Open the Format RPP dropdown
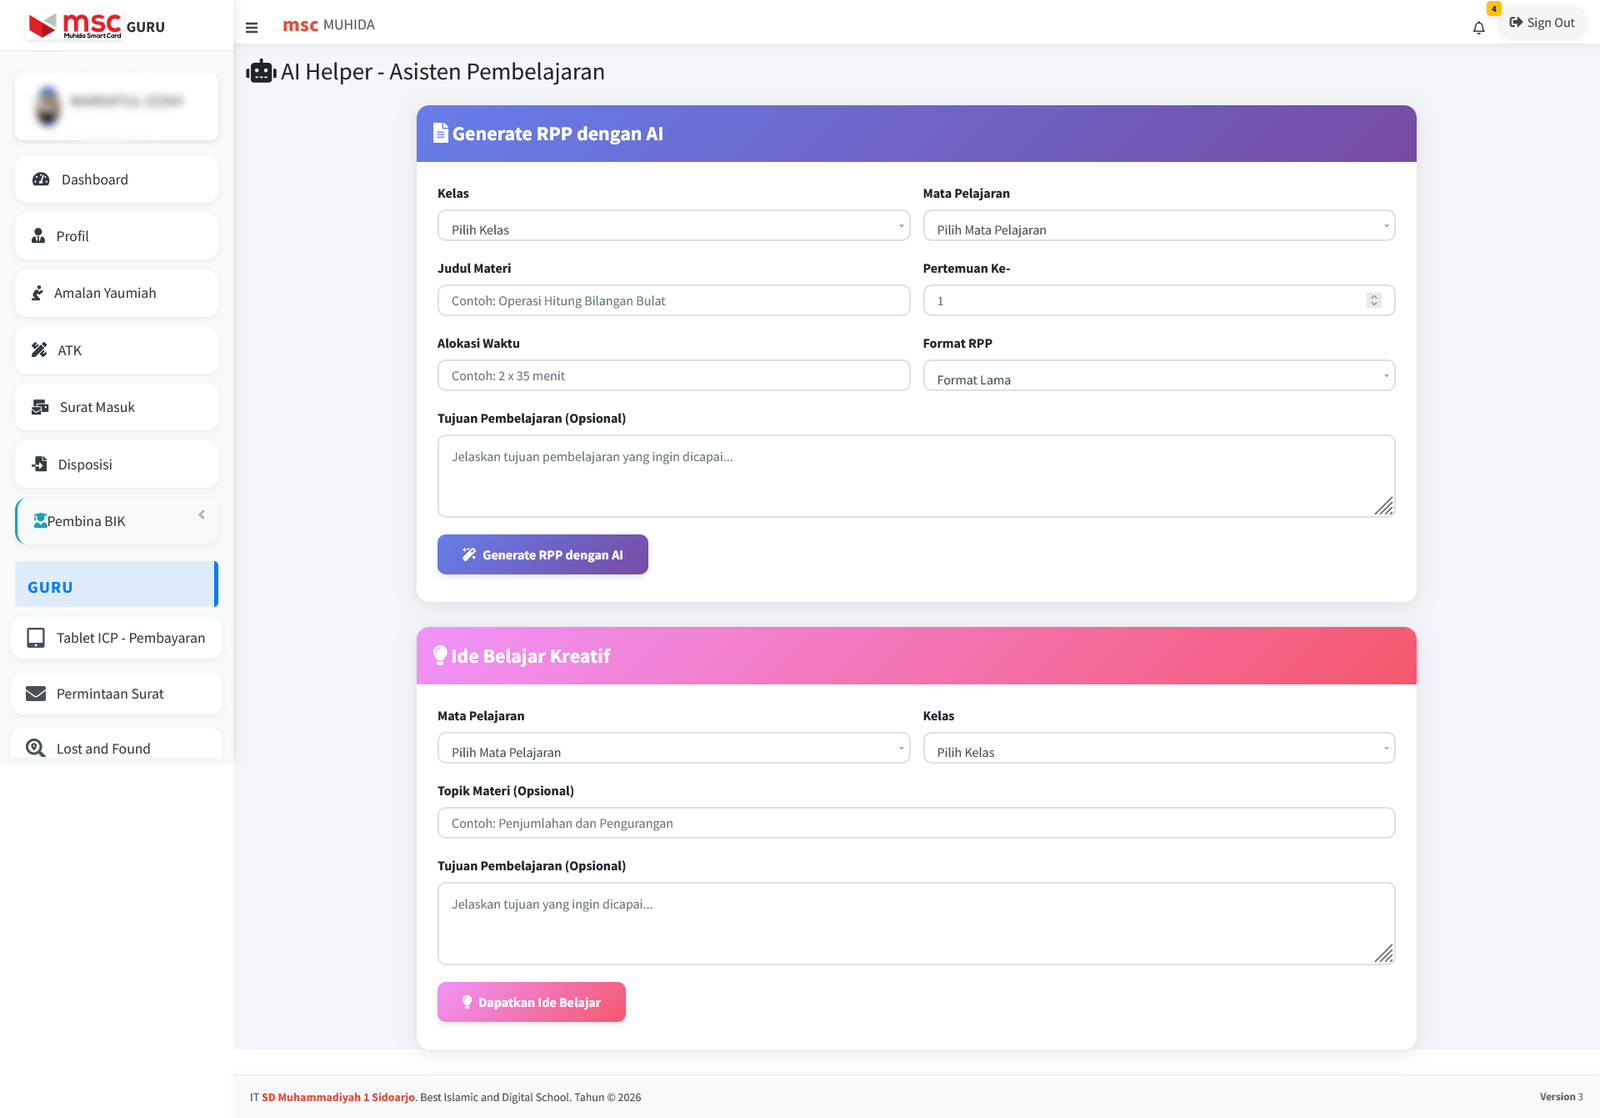The width and height of the screenshot is (1600, 1118). coord(1158,376)
